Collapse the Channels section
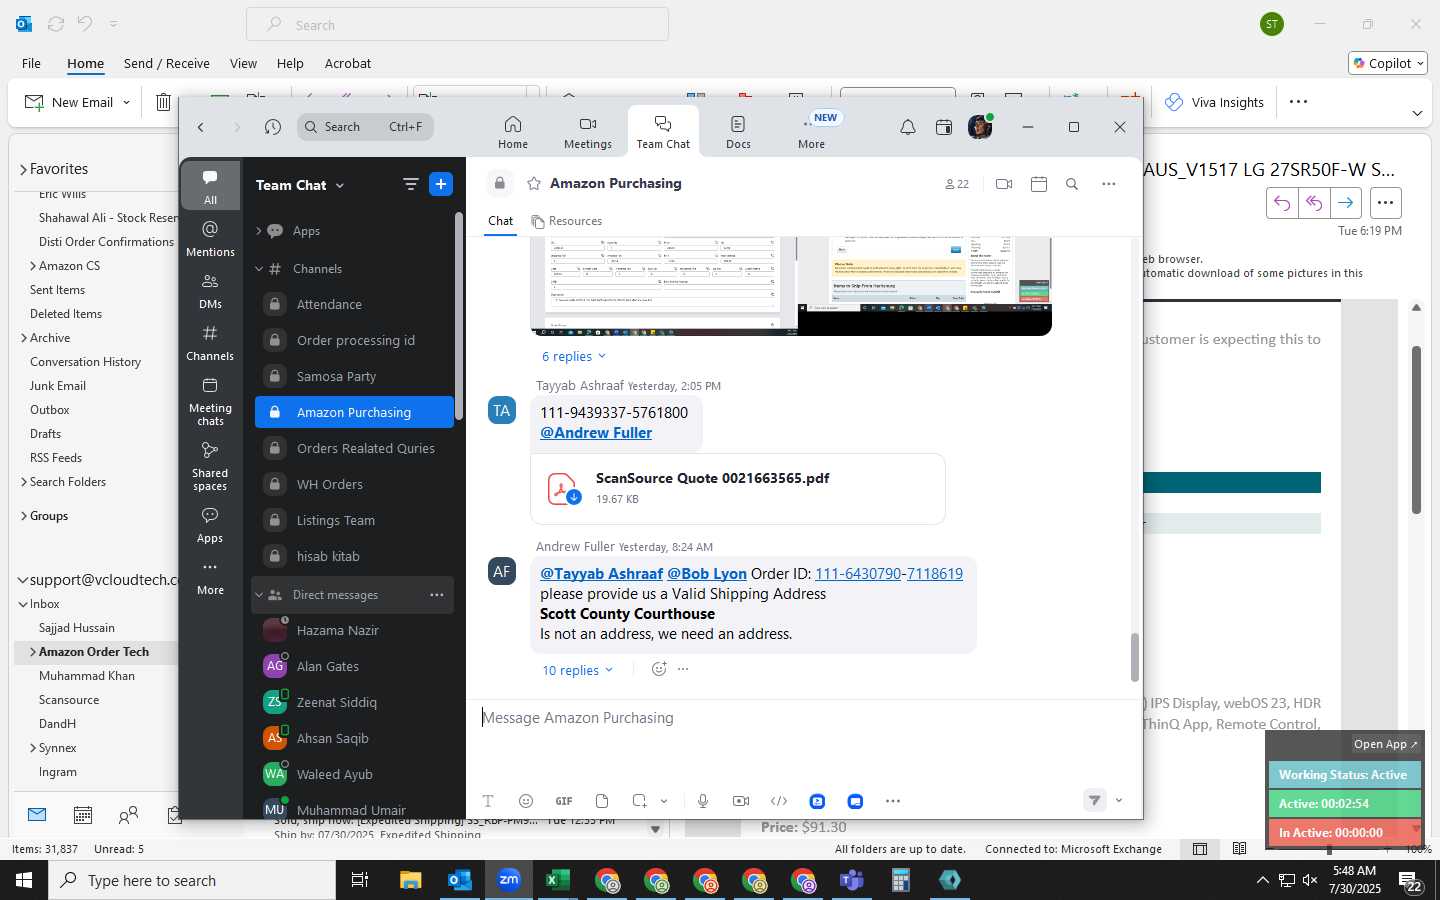The height and width of the screenshot is (900, 1440). click(258, 269)
